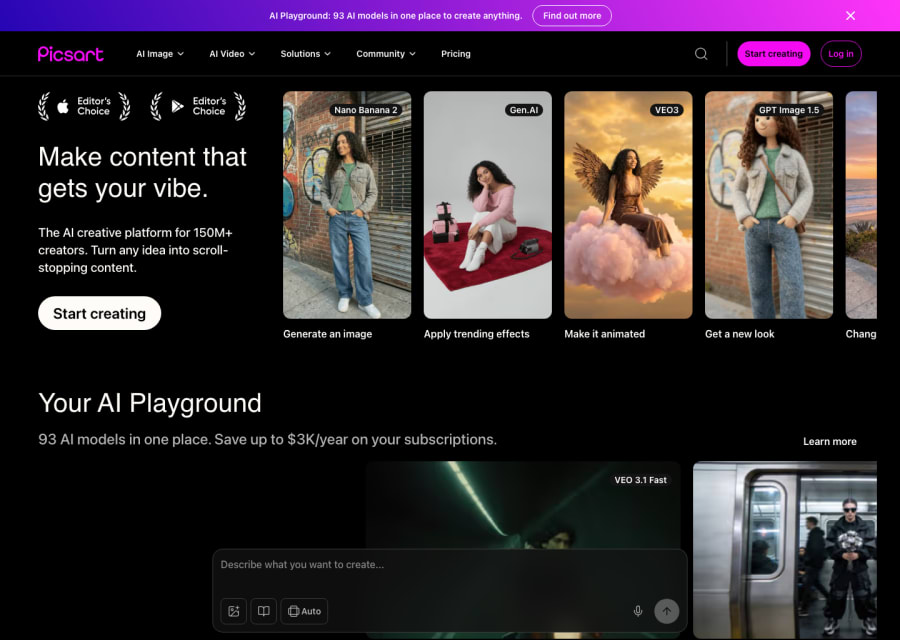The height and width of the screenshot is (640, 900).
Task: Click the Picsart logo
Action: 70,53
